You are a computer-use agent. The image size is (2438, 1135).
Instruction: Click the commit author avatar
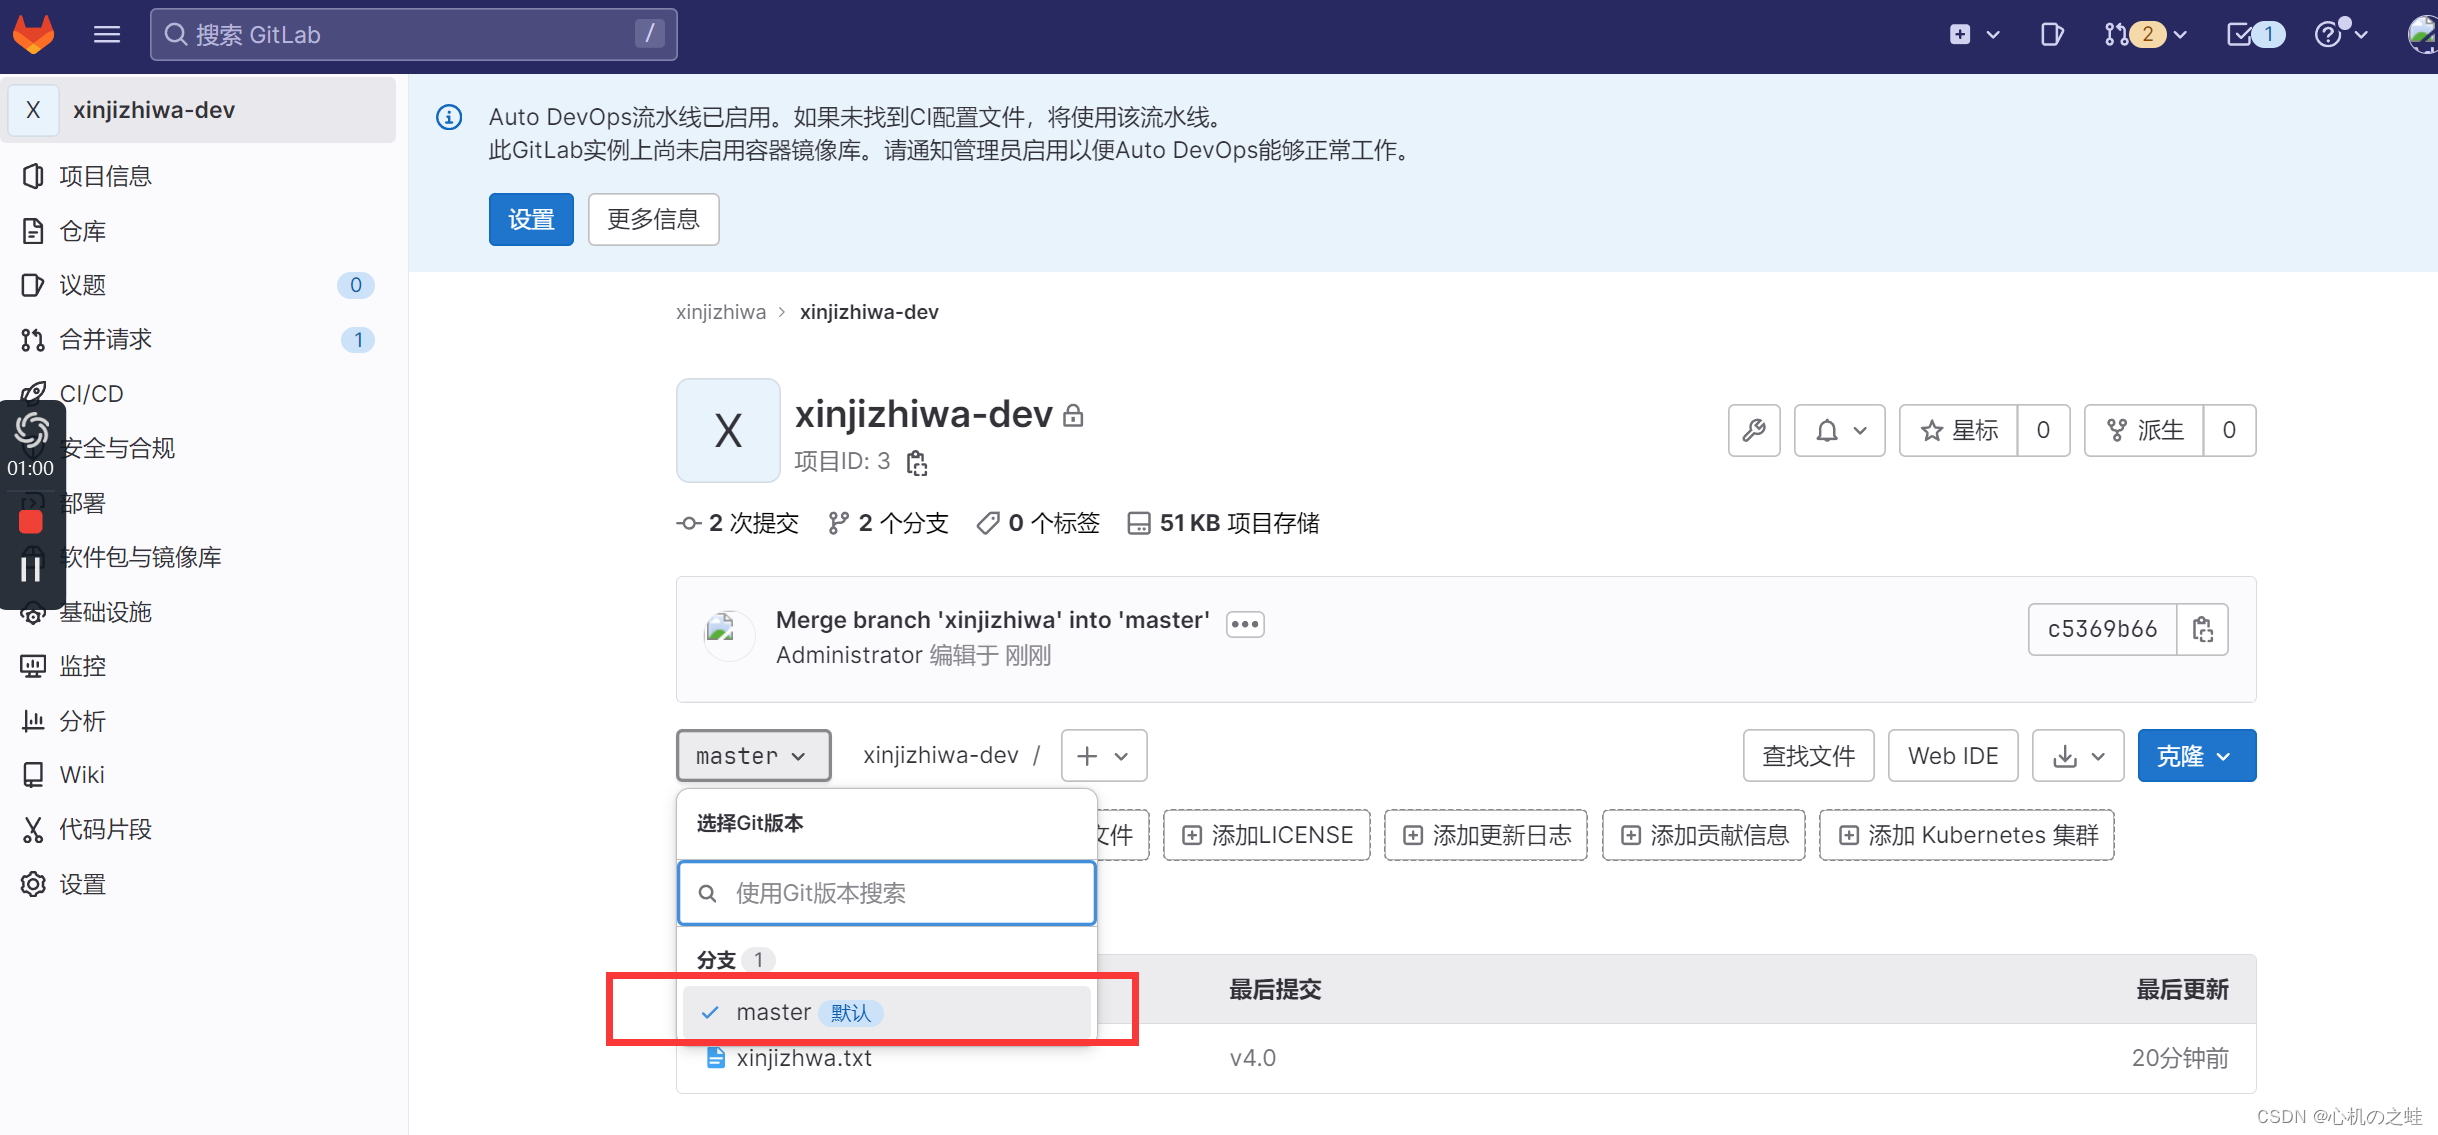[x=729, y=636]
